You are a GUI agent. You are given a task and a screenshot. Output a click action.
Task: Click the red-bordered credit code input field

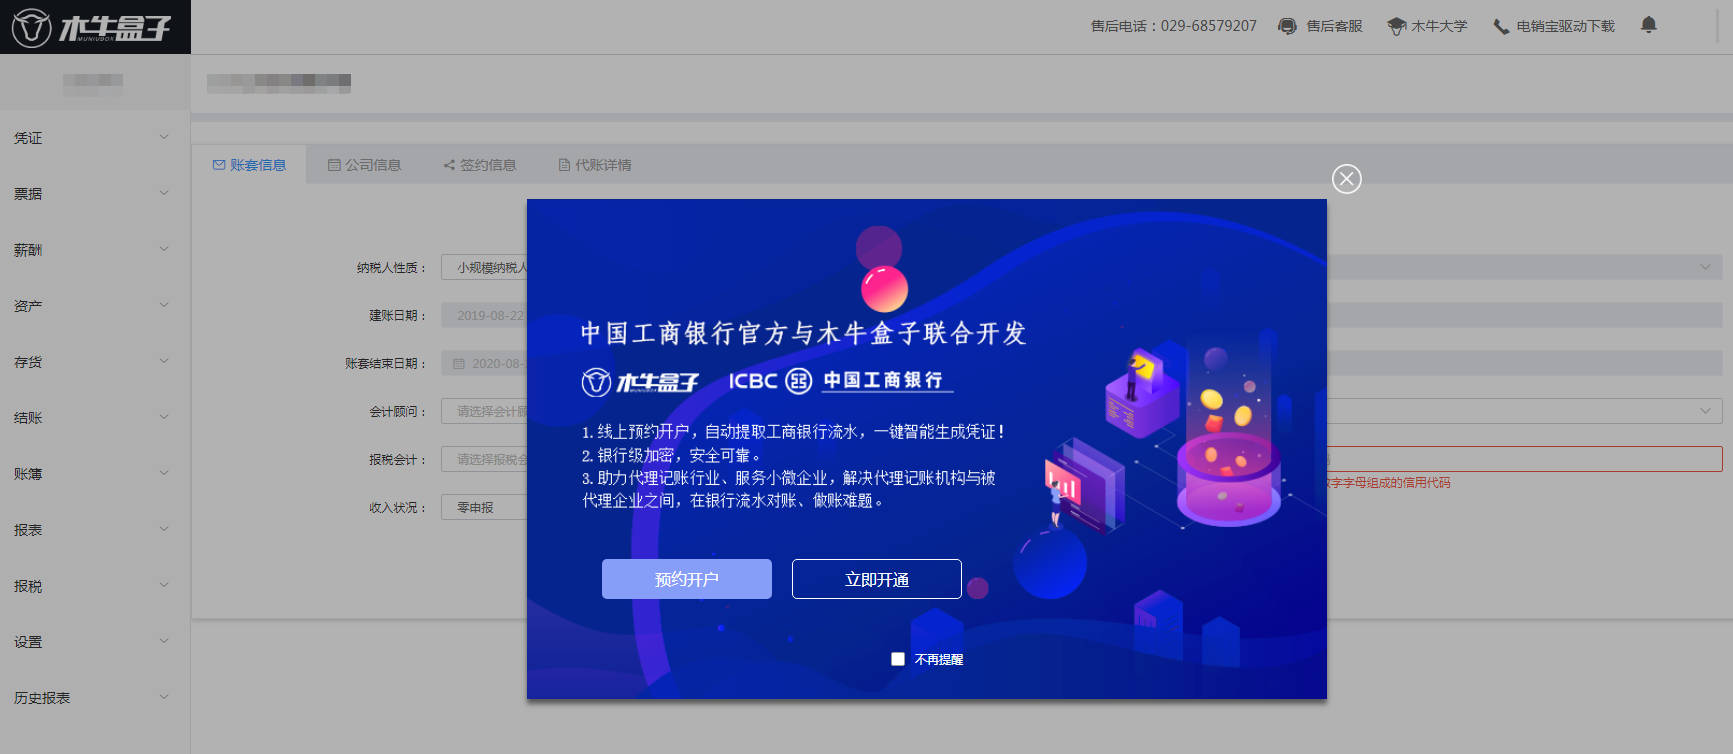click(x=1524, y=459)
